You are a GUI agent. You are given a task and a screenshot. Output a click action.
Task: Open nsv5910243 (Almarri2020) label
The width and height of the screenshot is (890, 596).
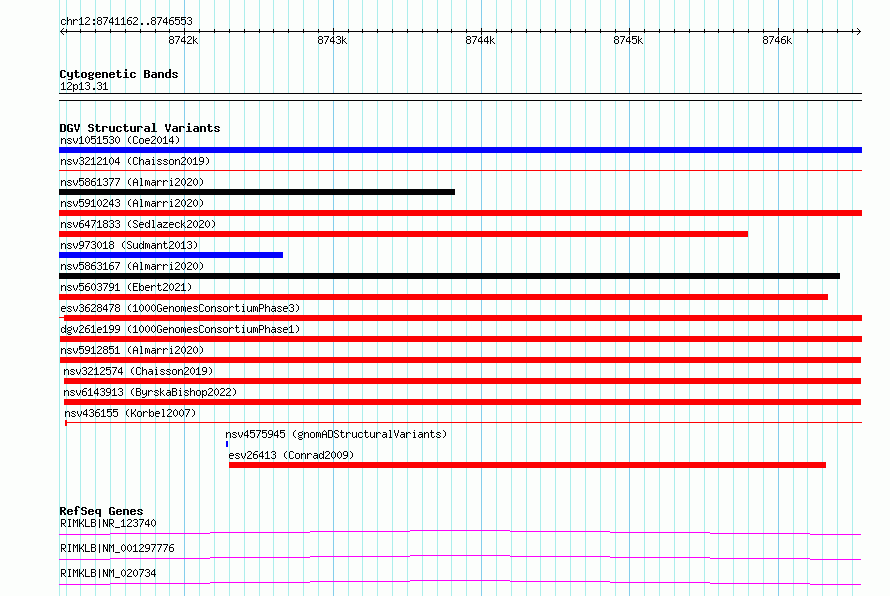point(132,203)
